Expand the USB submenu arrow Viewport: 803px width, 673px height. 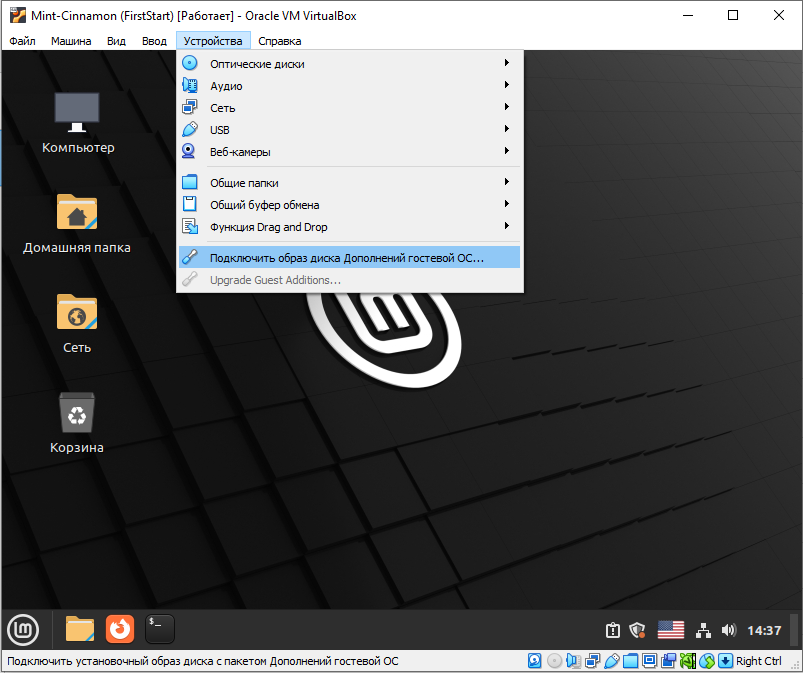click(506, 129)
